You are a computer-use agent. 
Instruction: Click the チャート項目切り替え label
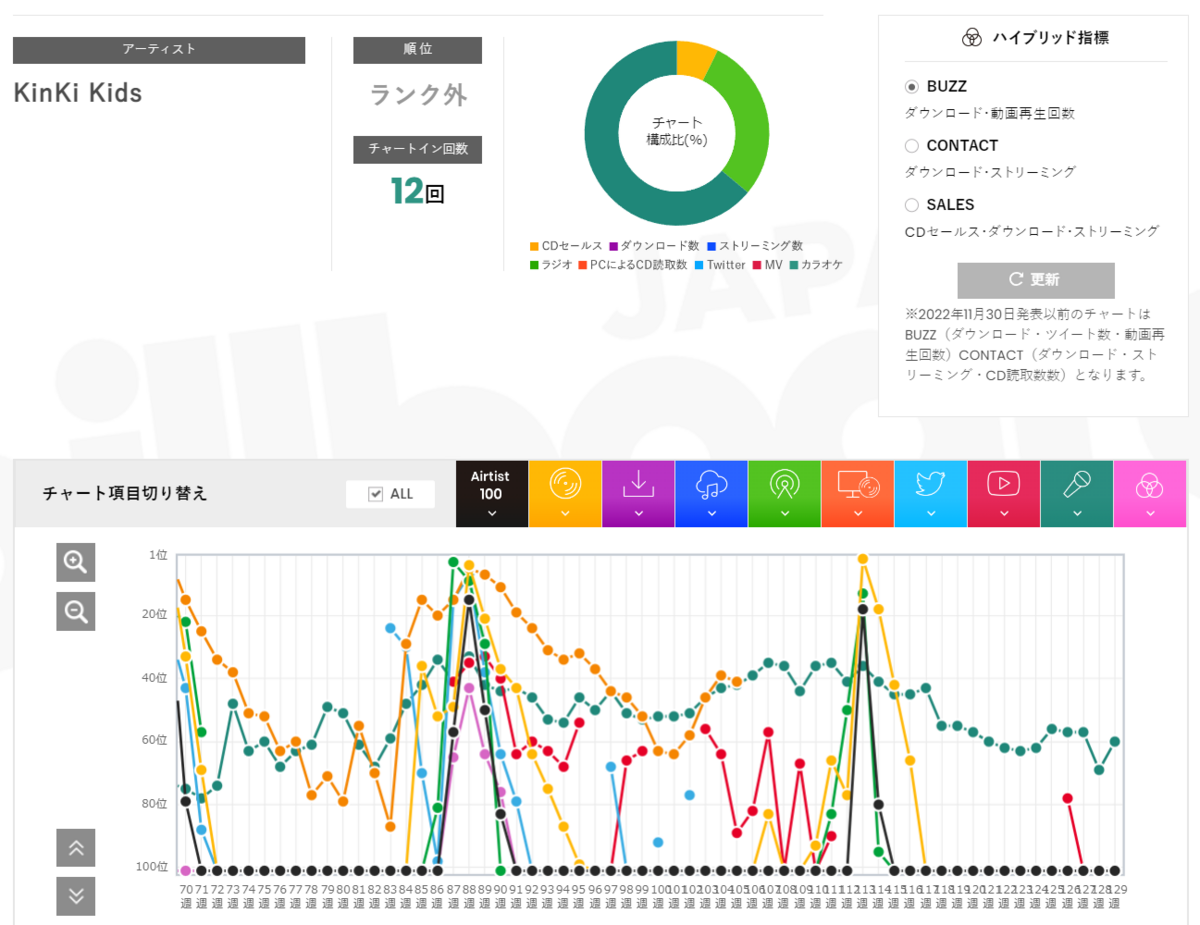[x=125, y=493]
